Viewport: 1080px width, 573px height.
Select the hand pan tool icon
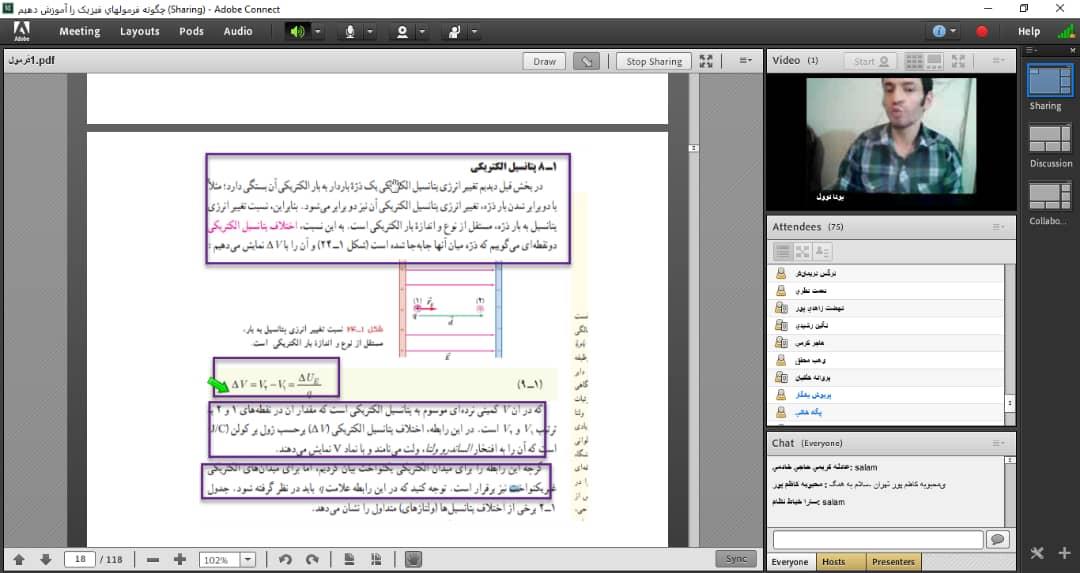click(414, 560)
